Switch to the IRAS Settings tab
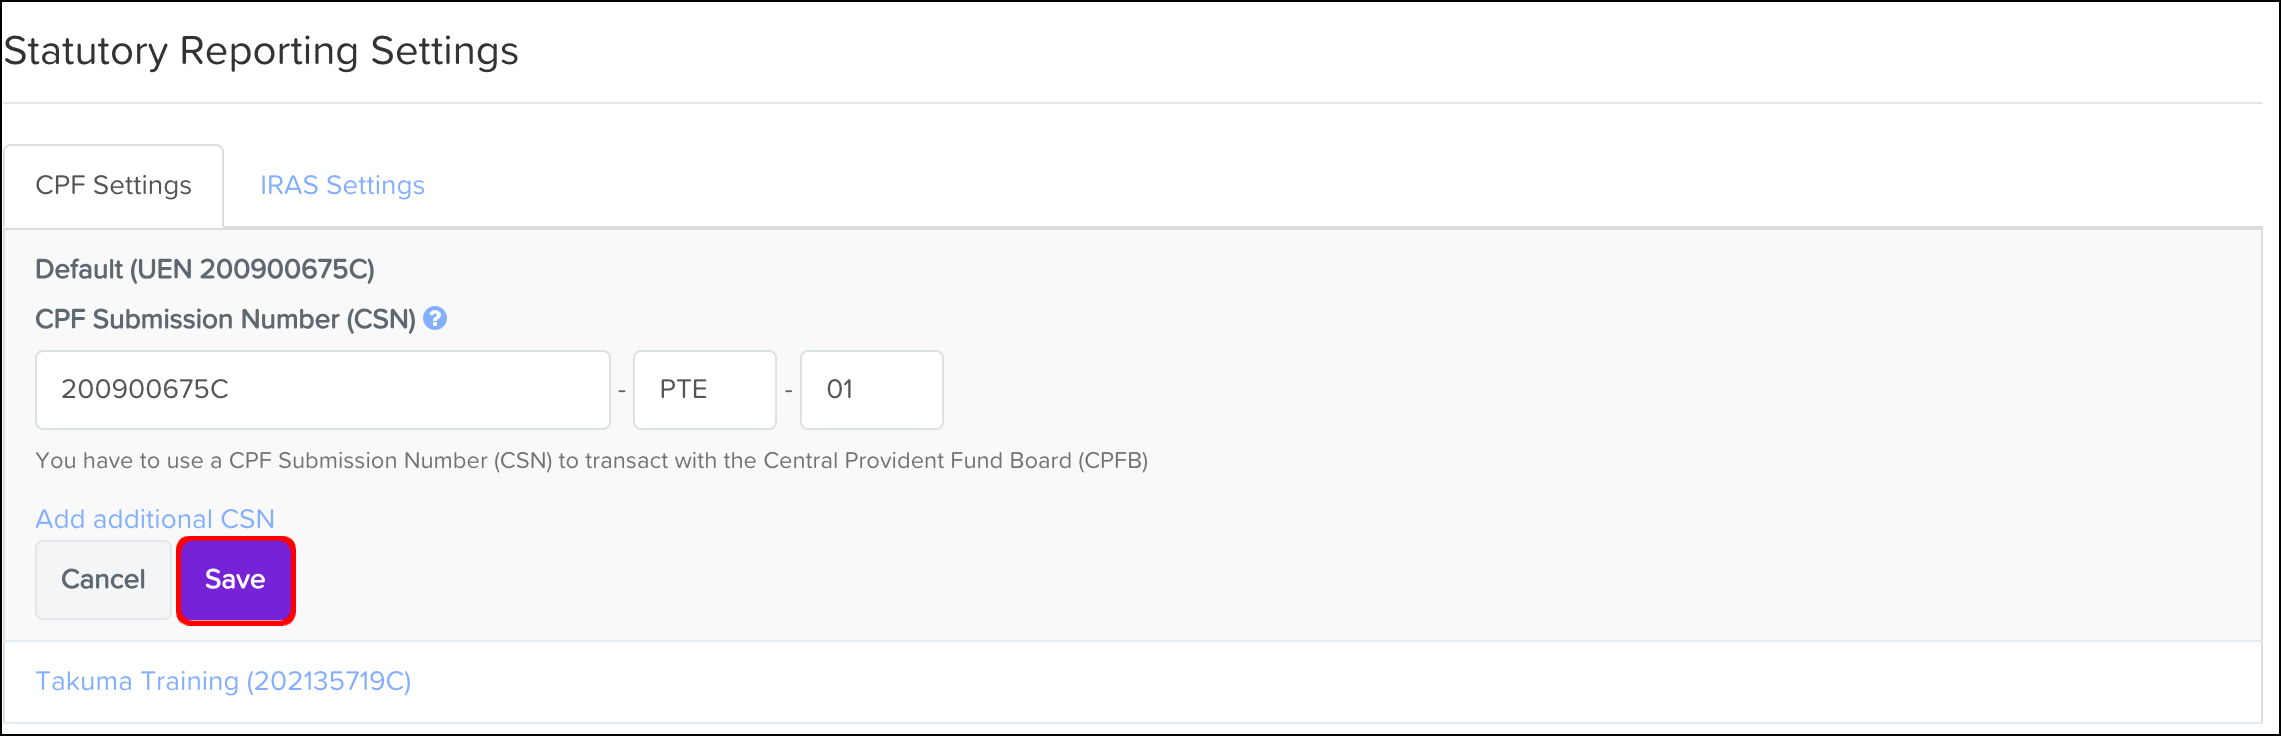The height and width of the screenshot is (736, 2281). [x=342, y=186]
